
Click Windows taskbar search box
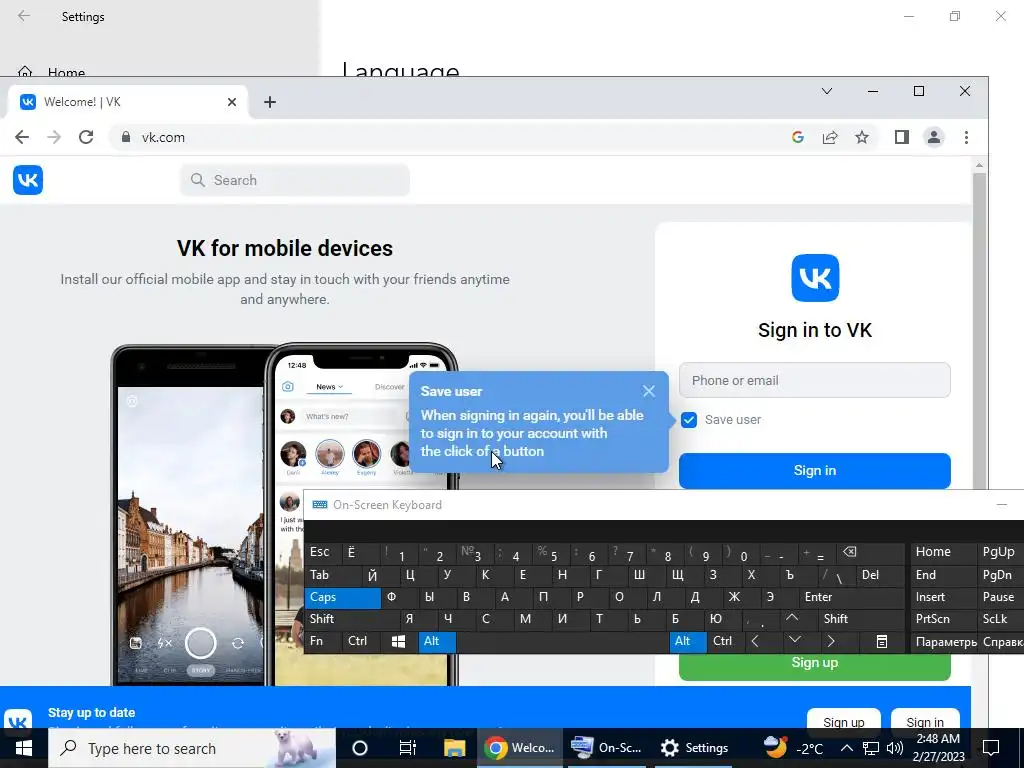pyautogui.click(x=193, y=748)
